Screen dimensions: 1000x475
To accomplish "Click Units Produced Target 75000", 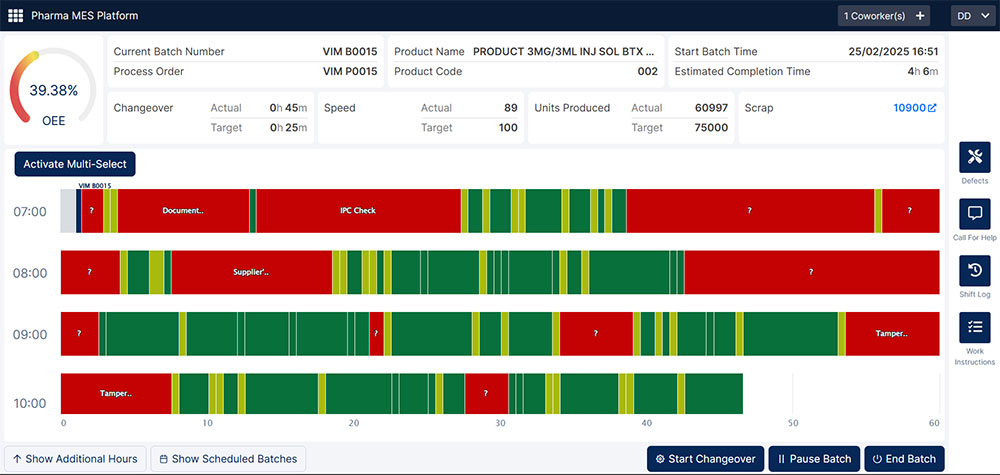I will point(711,128).
